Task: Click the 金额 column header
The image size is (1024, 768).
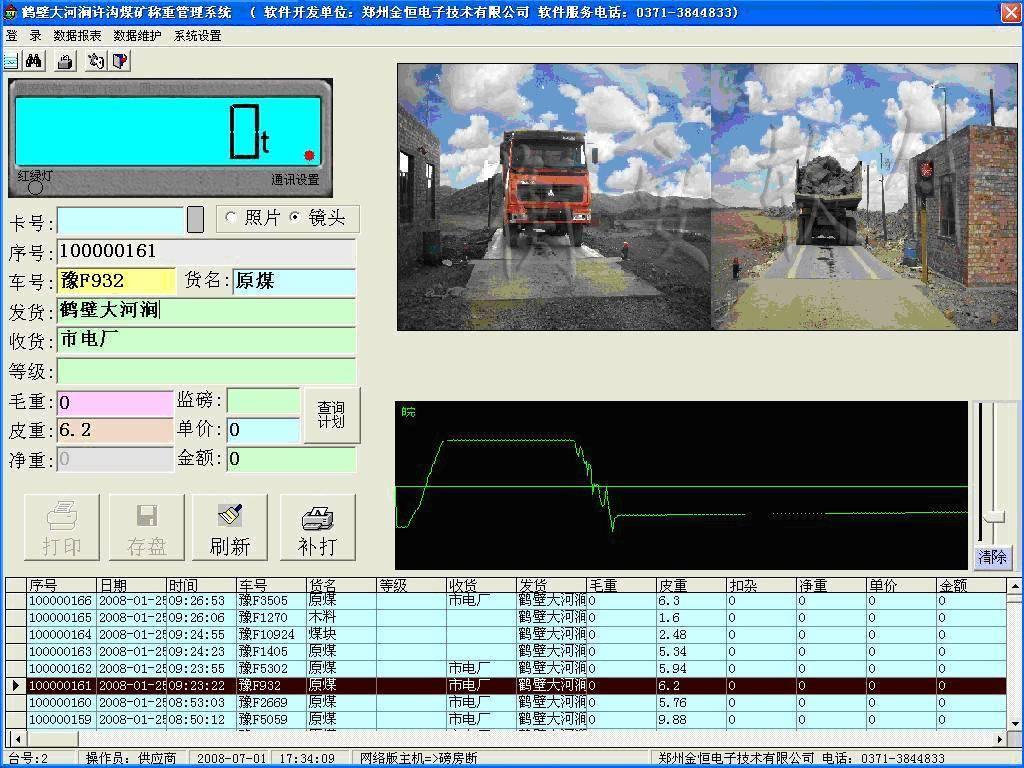Action: (x=971, y=585)
